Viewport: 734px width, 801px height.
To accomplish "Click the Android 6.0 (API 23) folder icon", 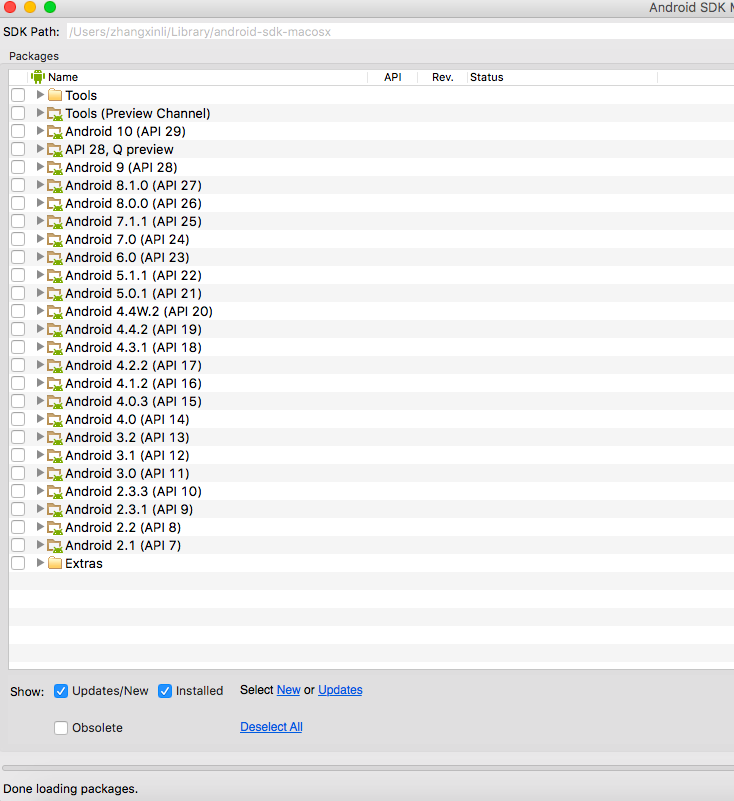I will 55,257.
